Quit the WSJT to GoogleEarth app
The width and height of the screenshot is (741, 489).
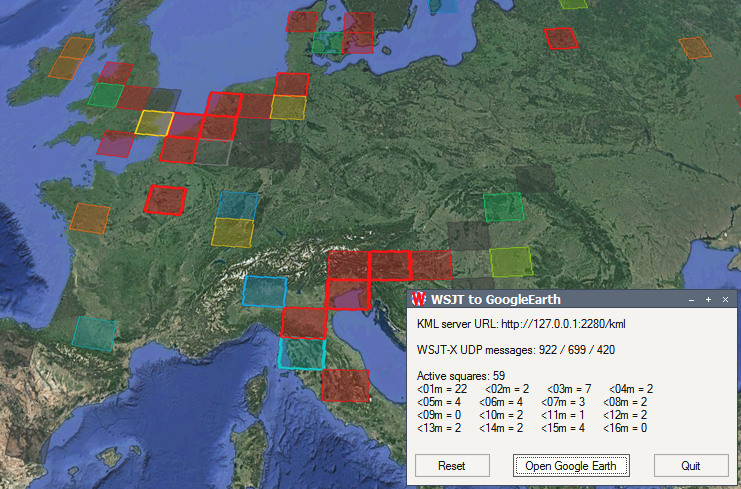[691, 466]
